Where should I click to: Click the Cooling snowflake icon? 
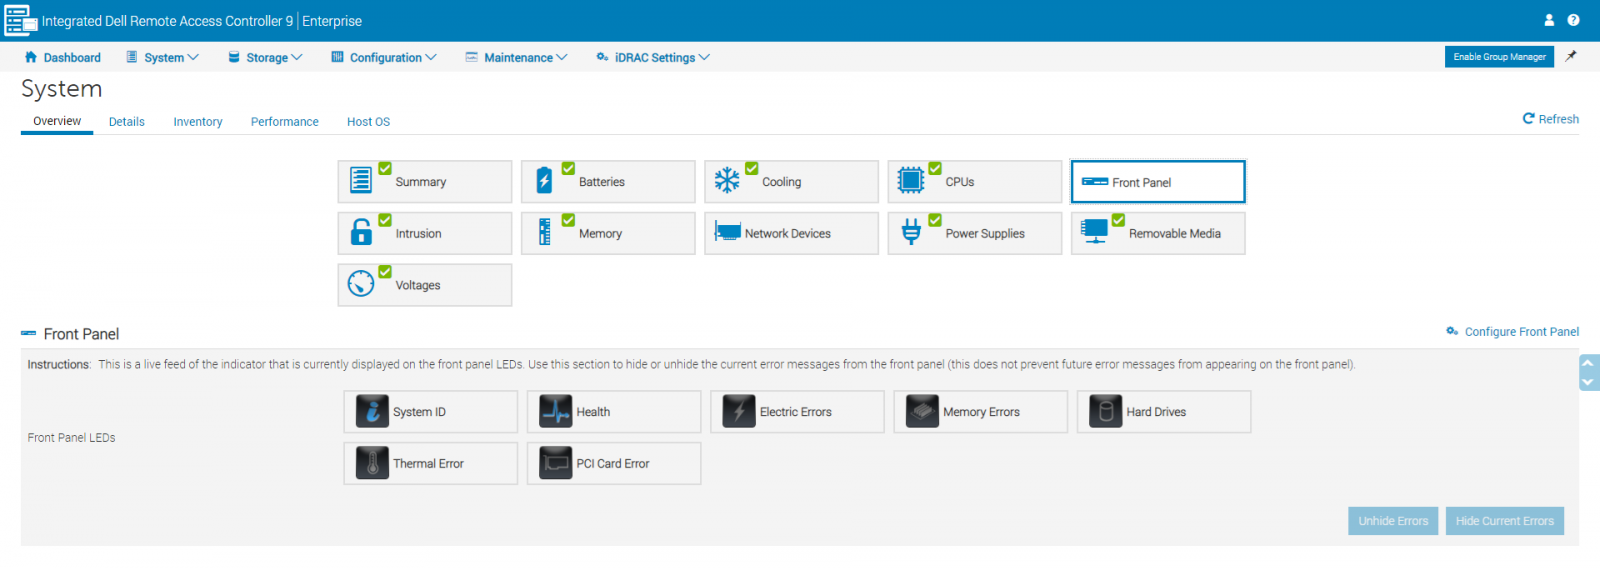pos(727,180)
